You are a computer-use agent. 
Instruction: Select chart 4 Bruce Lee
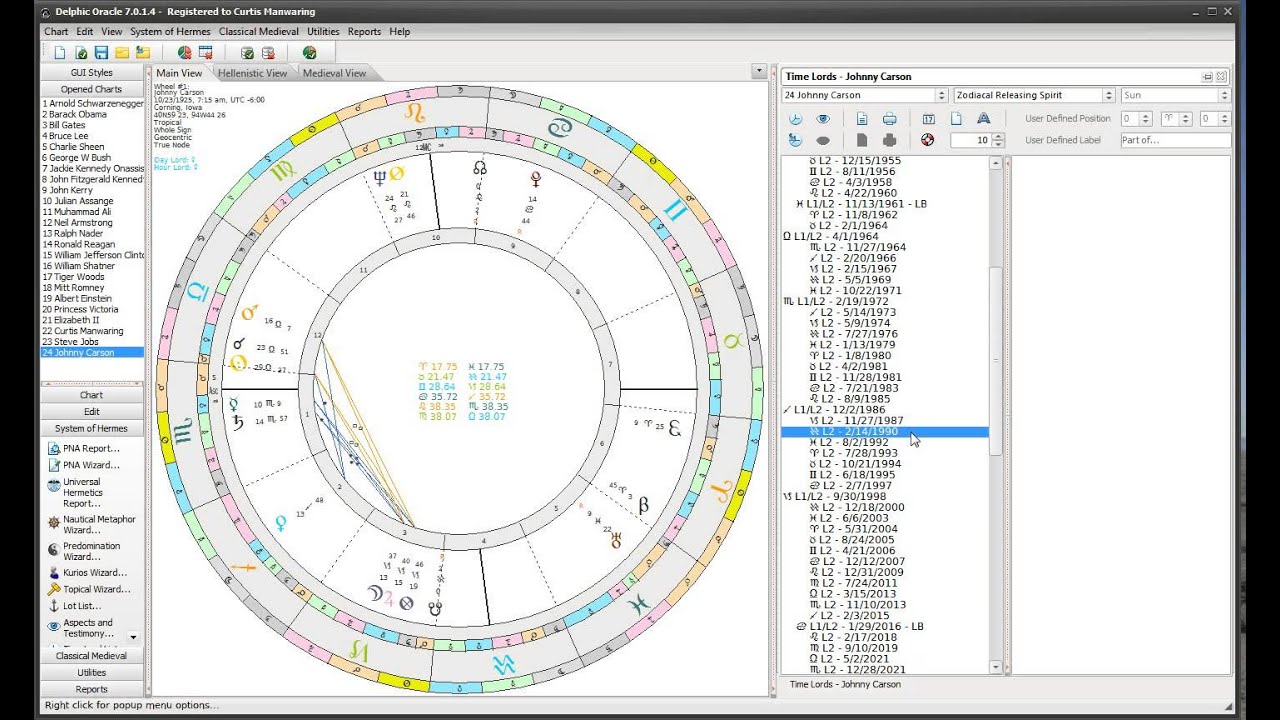click(92, 136)
